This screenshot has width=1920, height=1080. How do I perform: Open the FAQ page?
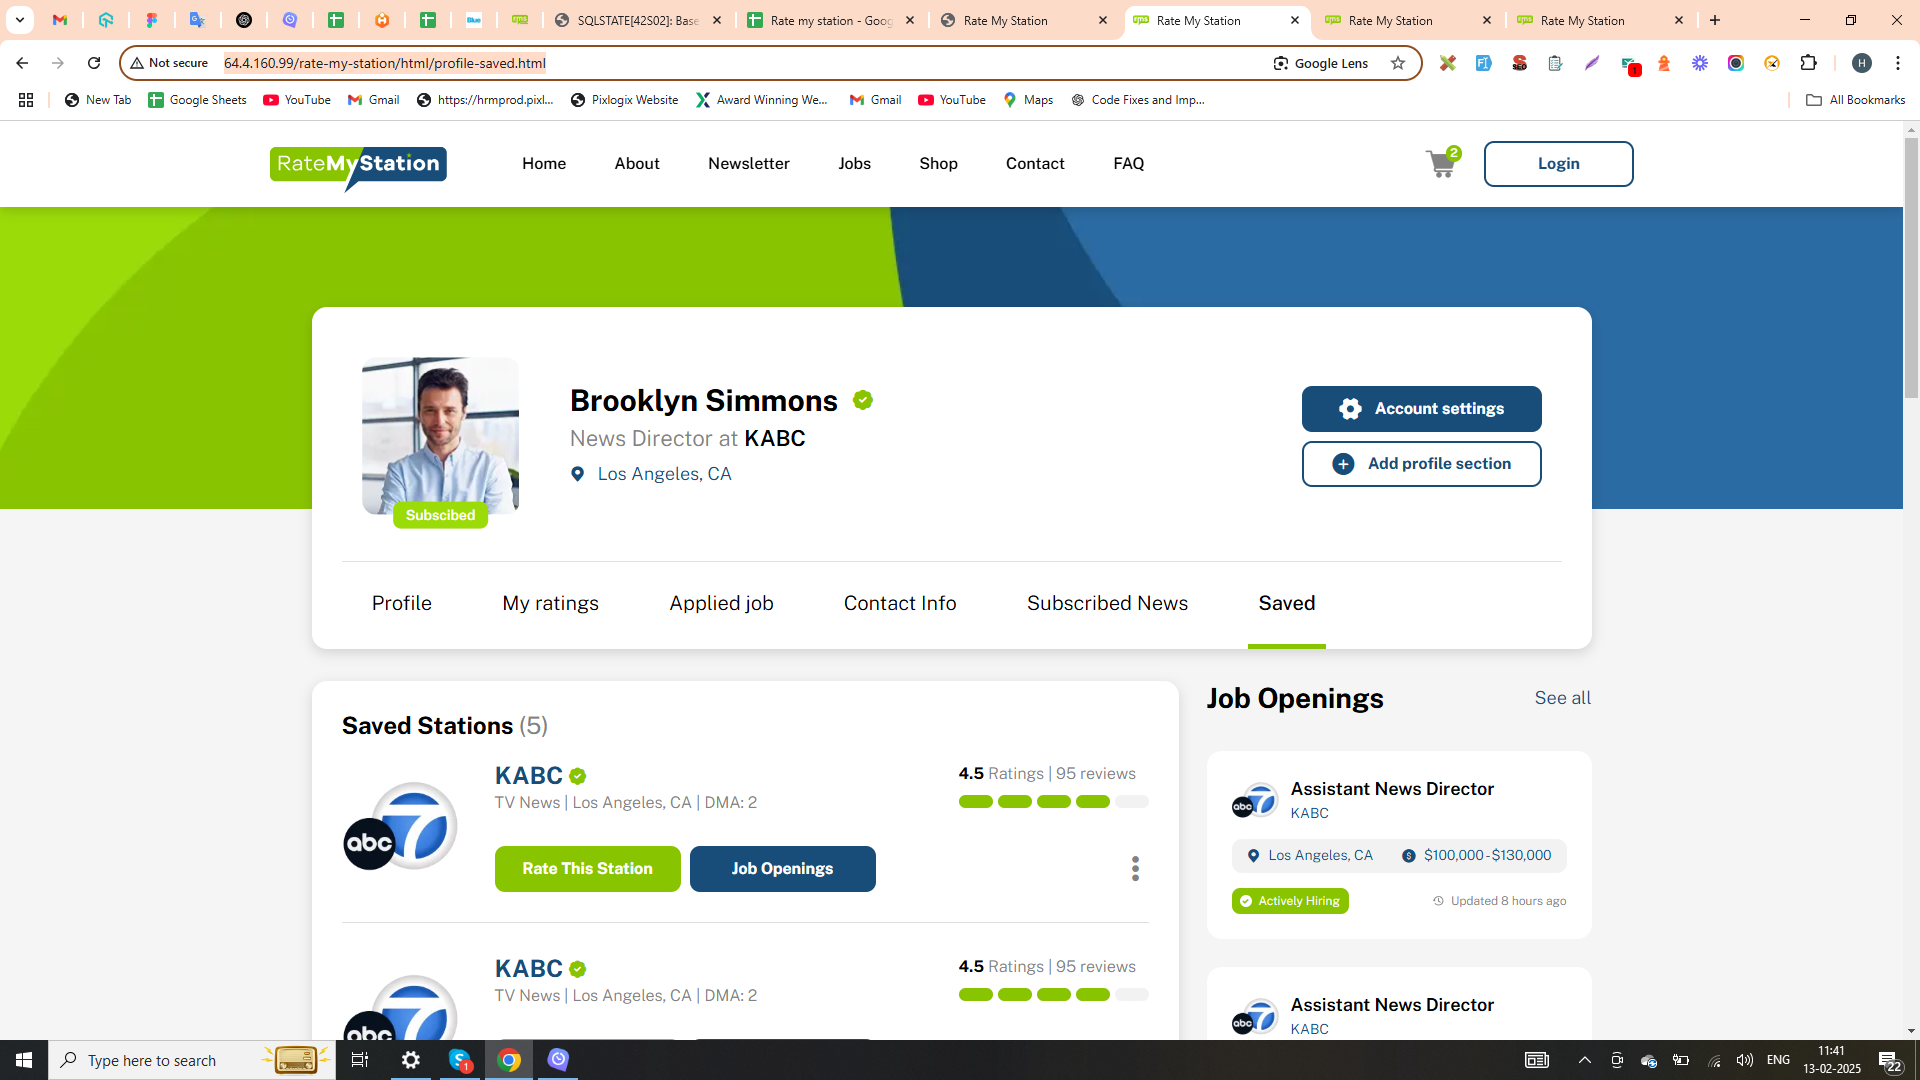1129,164
